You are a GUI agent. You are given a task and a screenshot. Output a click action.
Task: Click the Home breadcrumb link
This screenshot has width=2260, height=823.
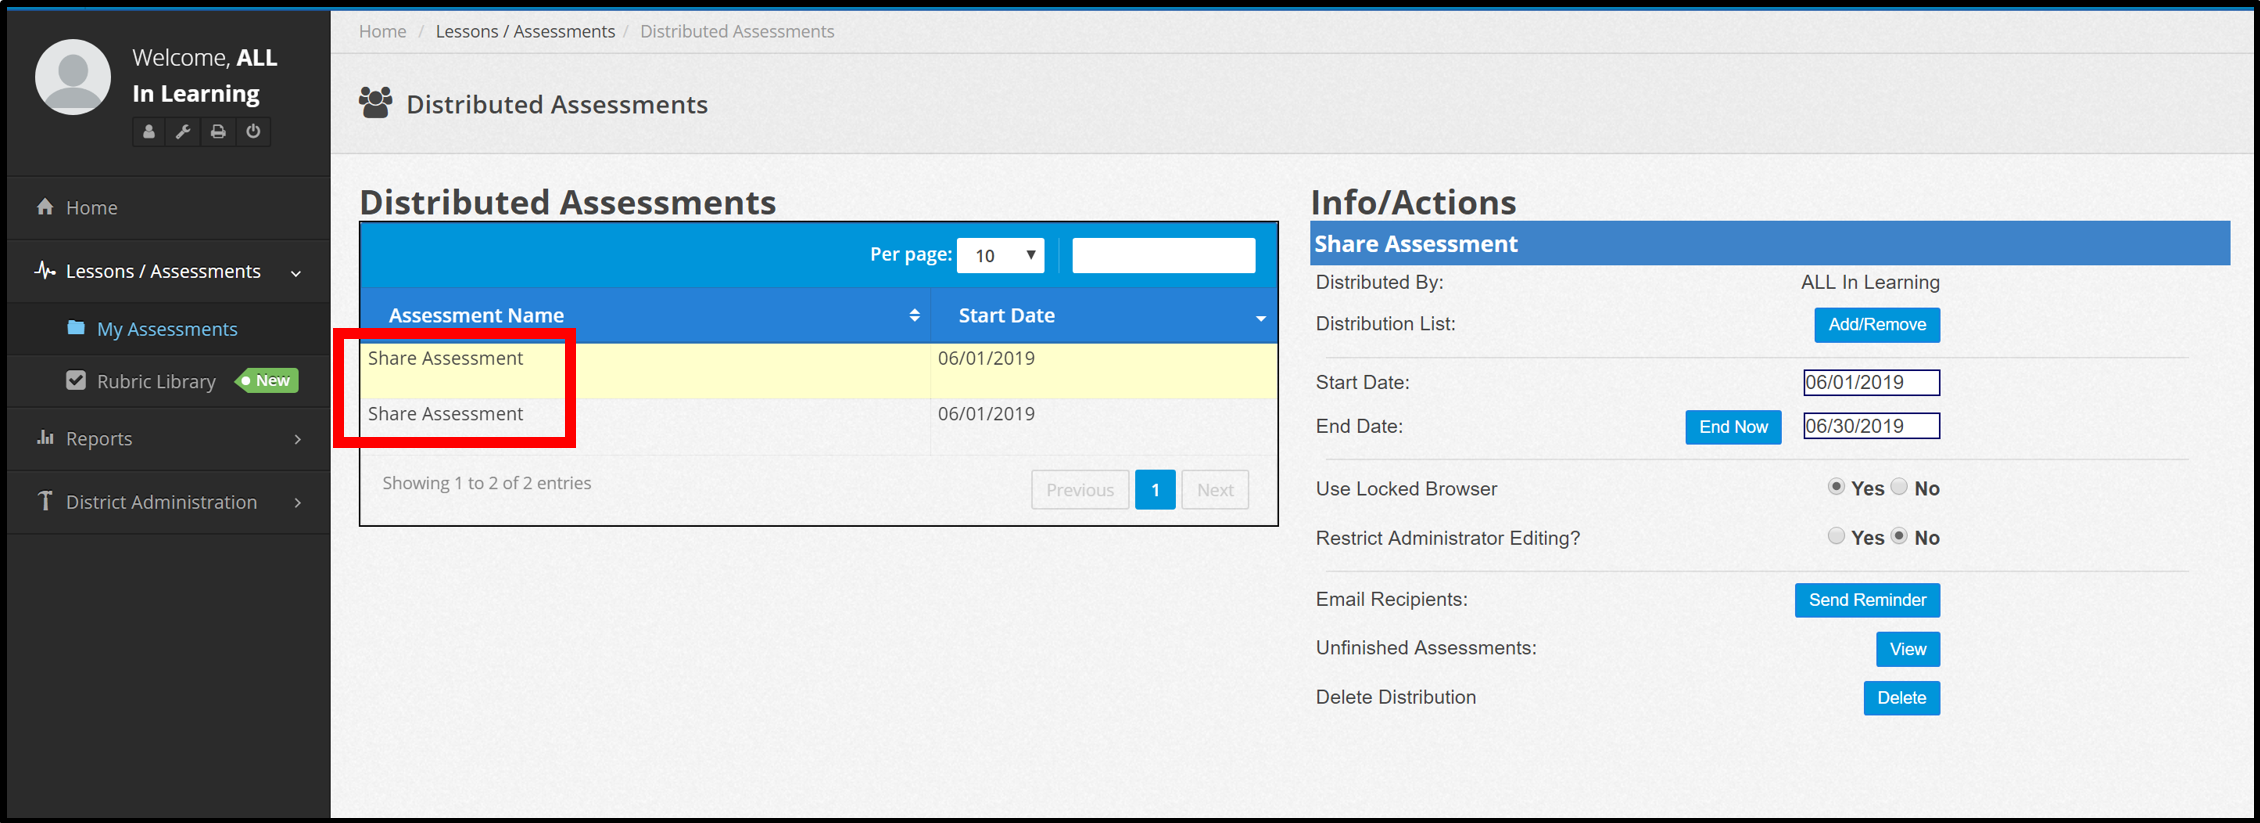click(382, 32)
